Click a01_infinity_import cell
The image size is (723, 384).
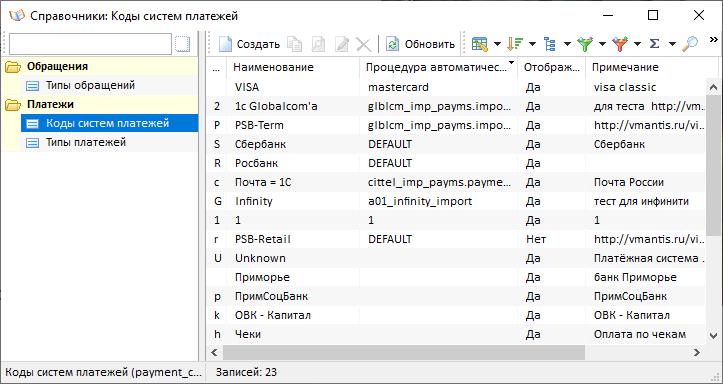(x=438, y=201)
